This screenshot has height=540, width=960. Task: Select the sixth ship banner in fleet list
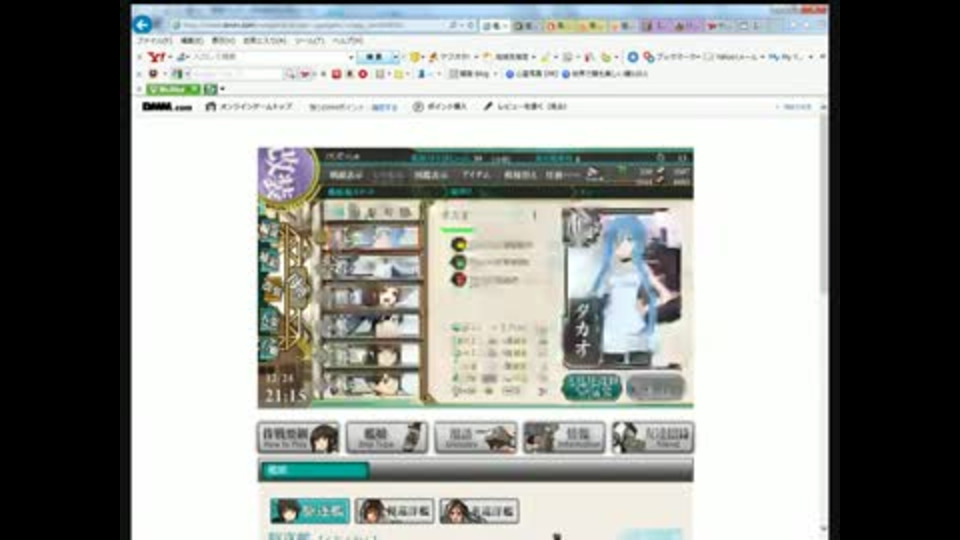click(372, 383)
